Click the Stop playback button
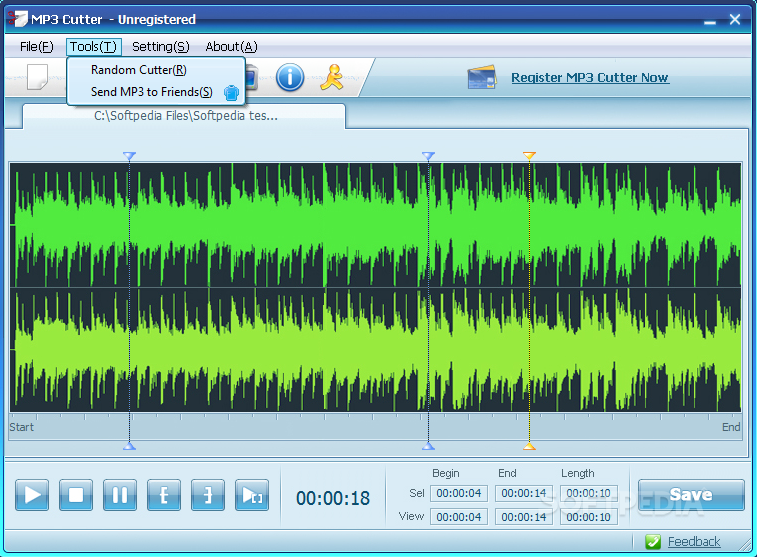Screen dimensions: 757x557 click(x=76, y=495)
